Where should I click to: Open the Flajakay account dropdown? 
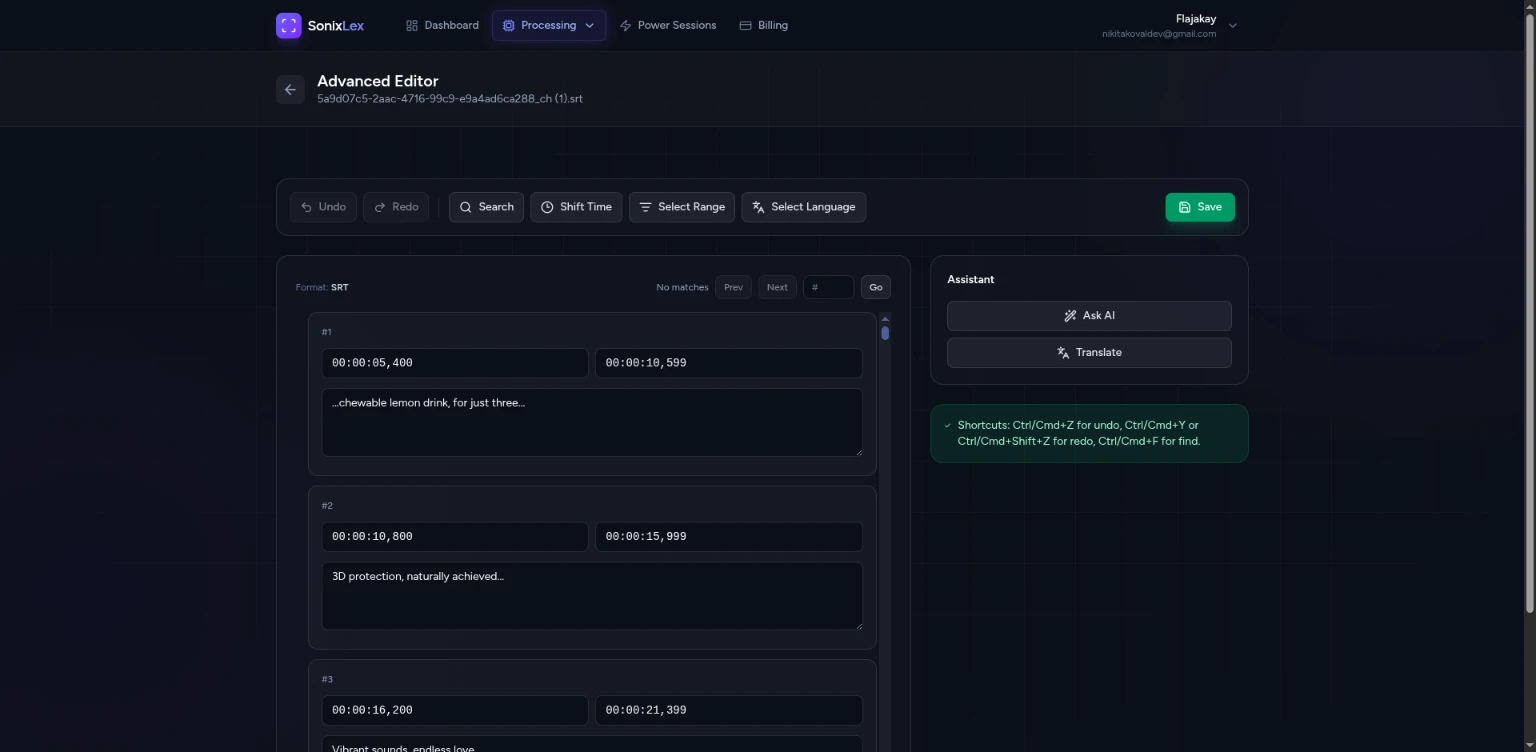1169,26
